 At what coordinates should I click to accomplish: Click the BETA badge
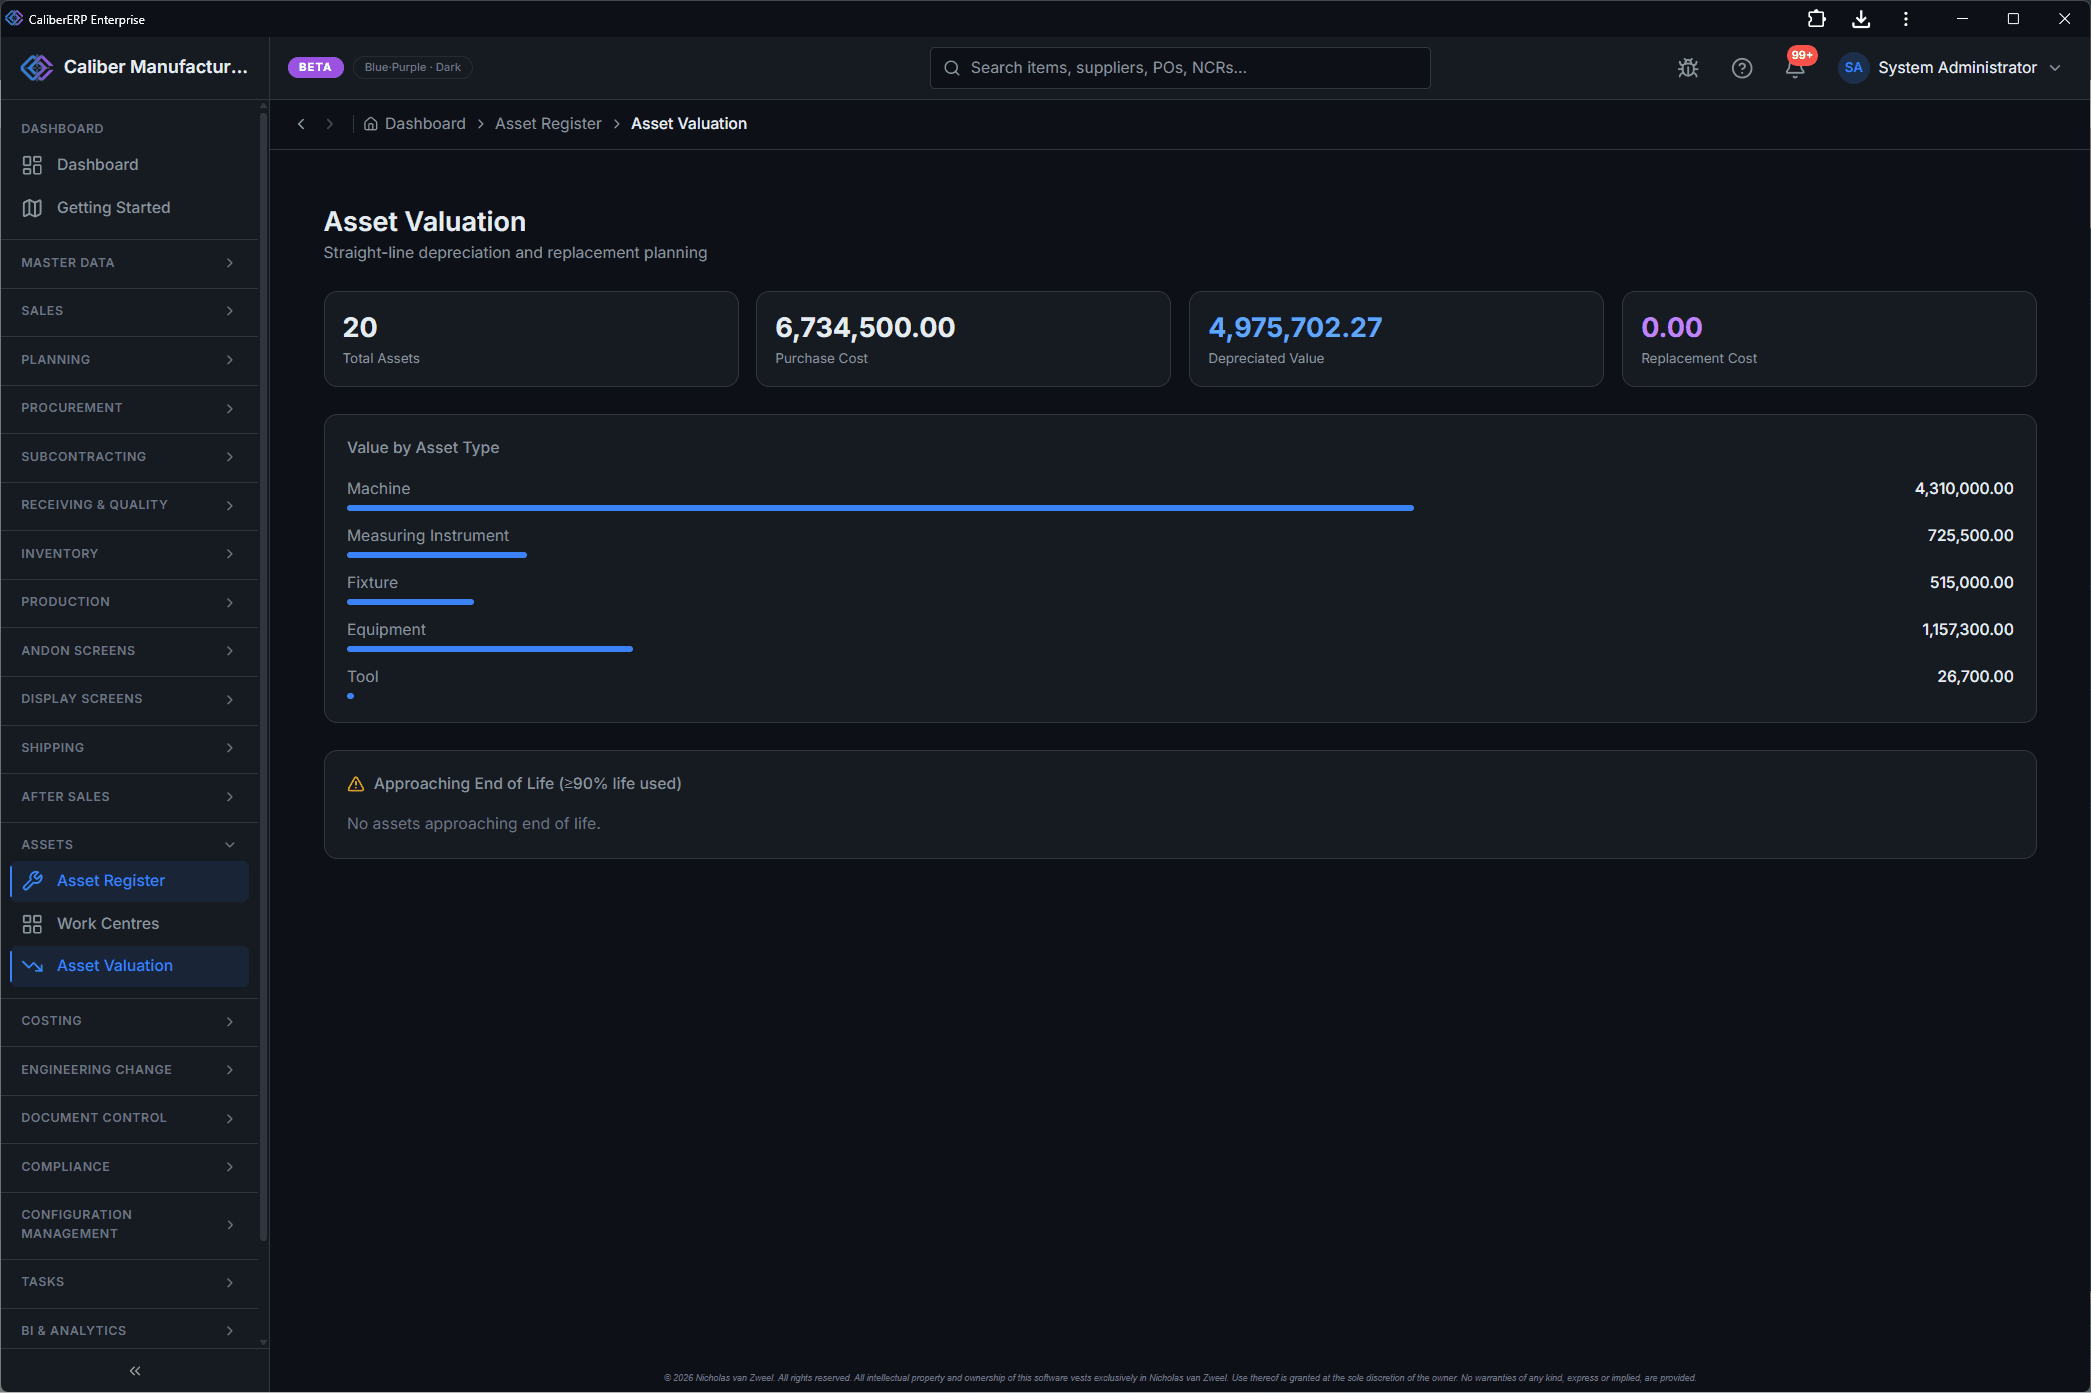coord(315,67)
